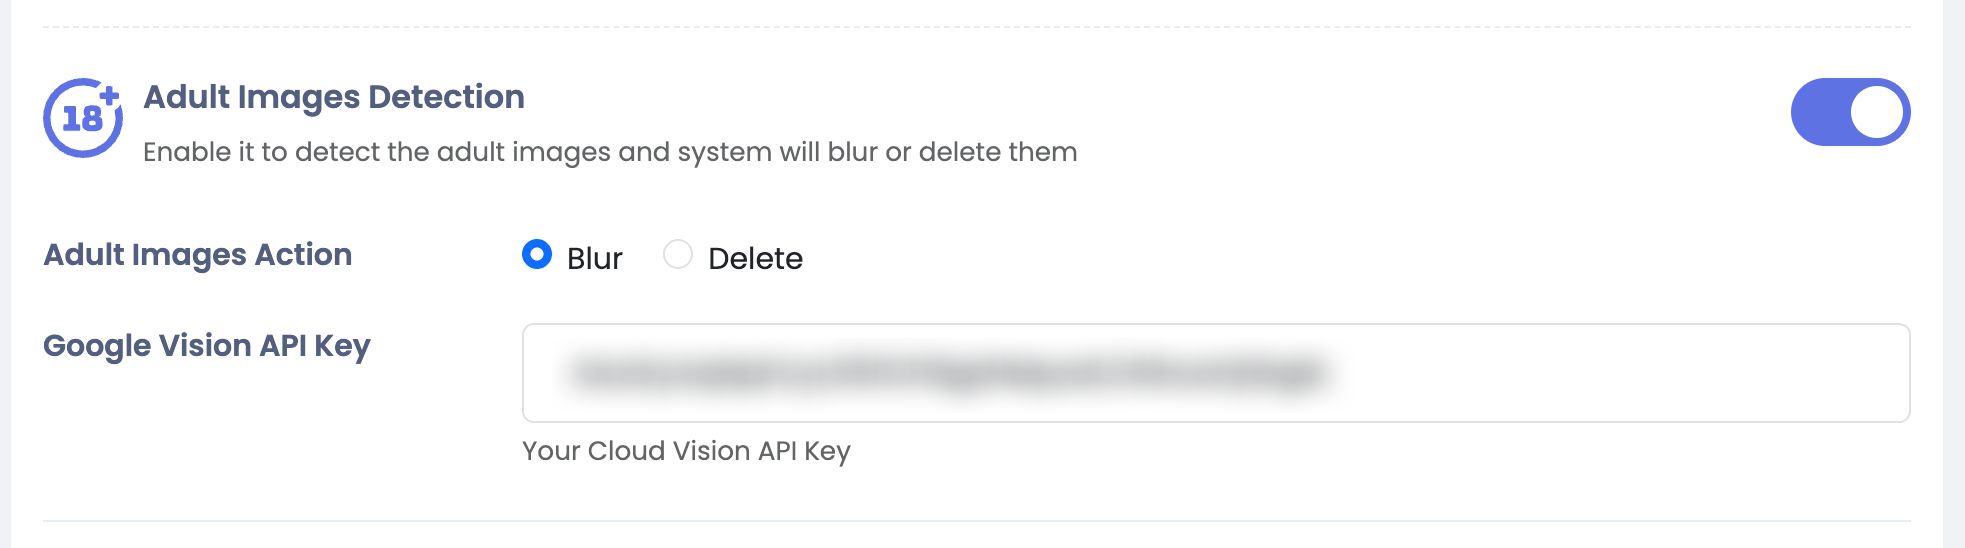
Task: Select the Blur radio button
Action: pyautogui.click(x=537, y=255)
